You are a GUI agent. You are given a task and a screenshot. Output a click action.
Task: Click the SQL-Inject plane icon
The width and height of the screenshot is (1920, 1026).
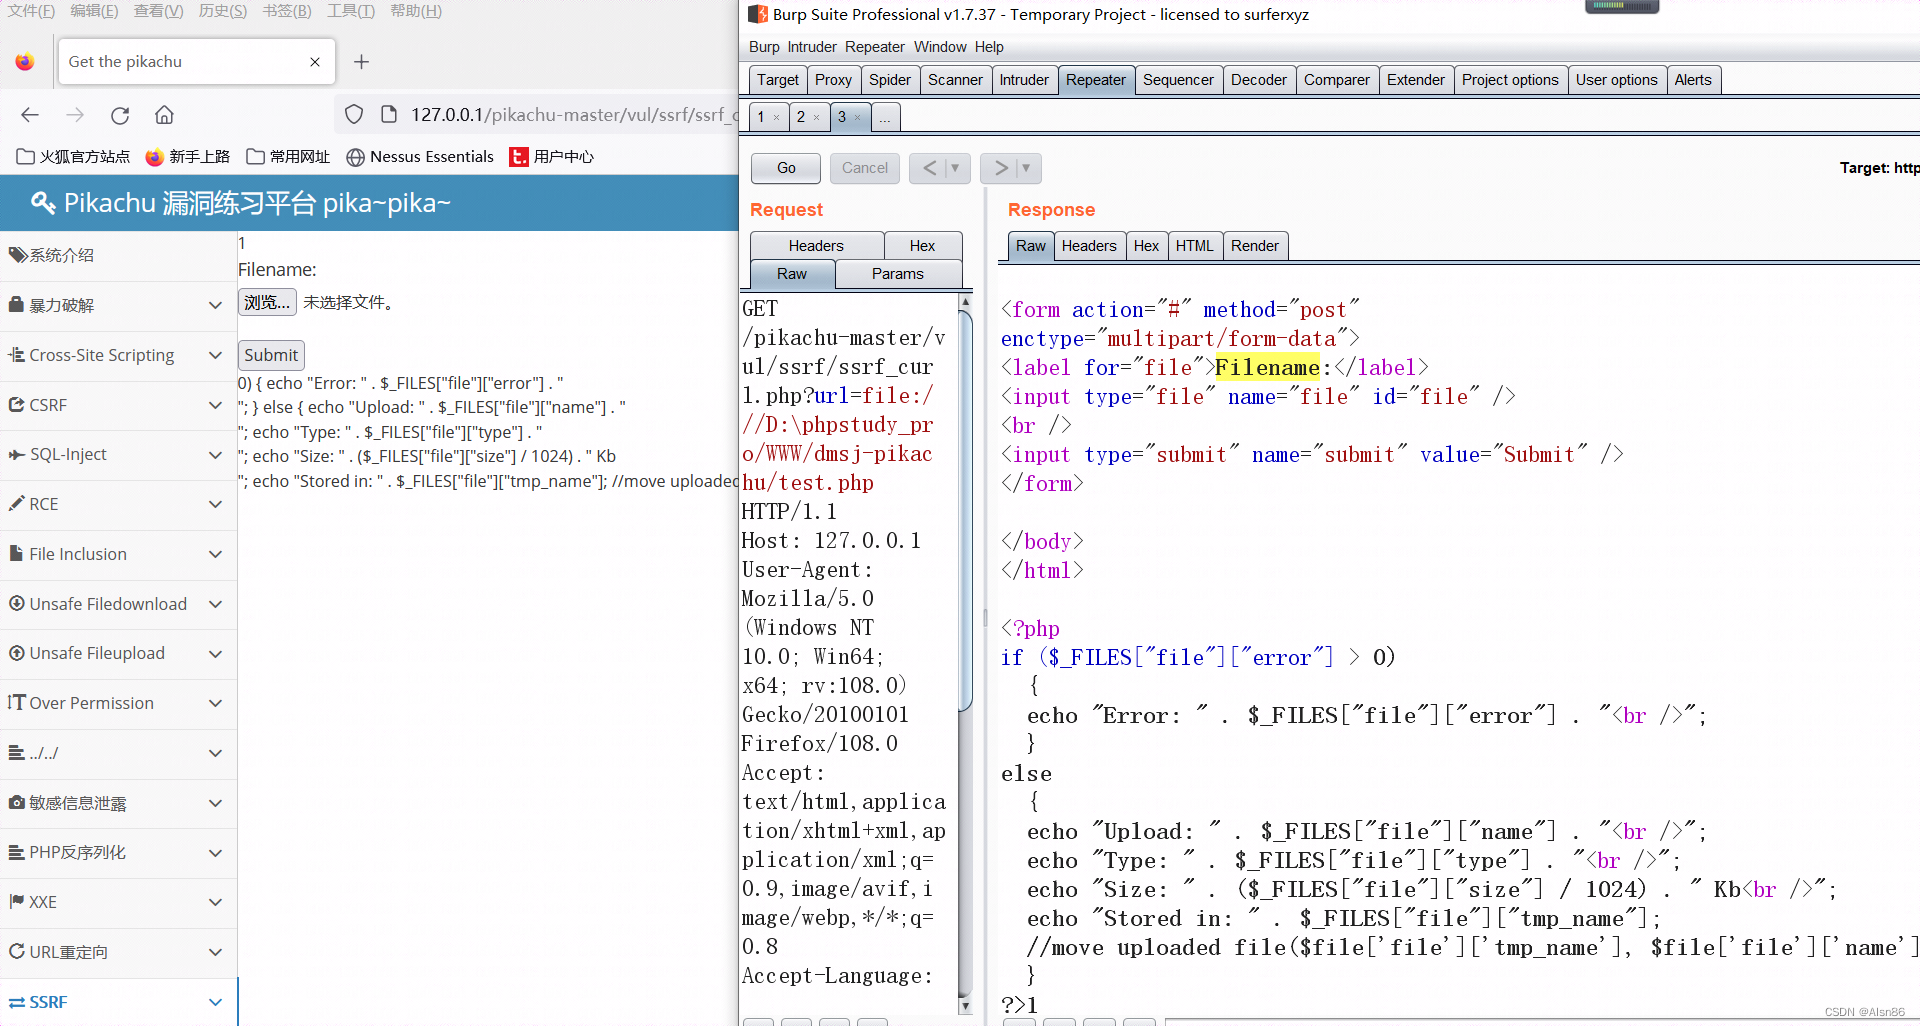point(16,455)
